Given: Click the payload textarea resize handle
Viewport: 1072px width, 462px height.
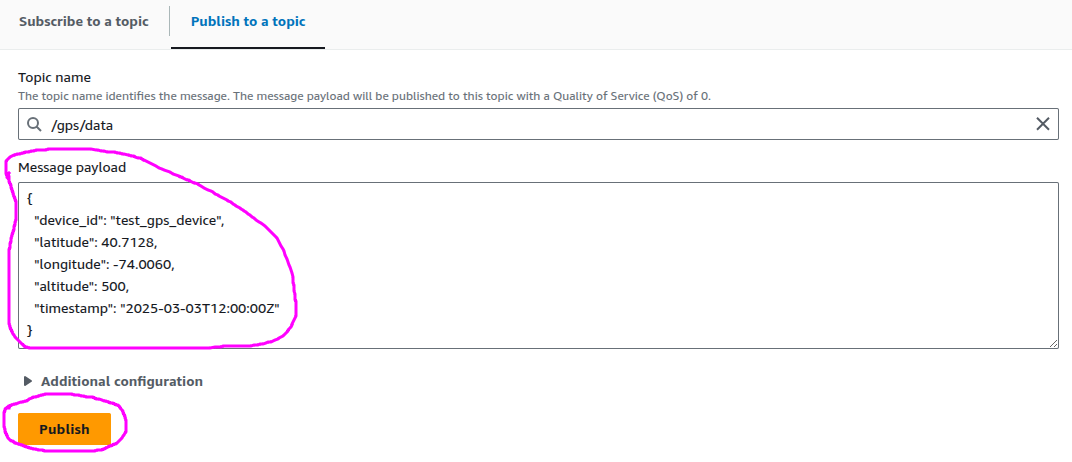Looking at the screenshot, I should [x=1053, y=343].
